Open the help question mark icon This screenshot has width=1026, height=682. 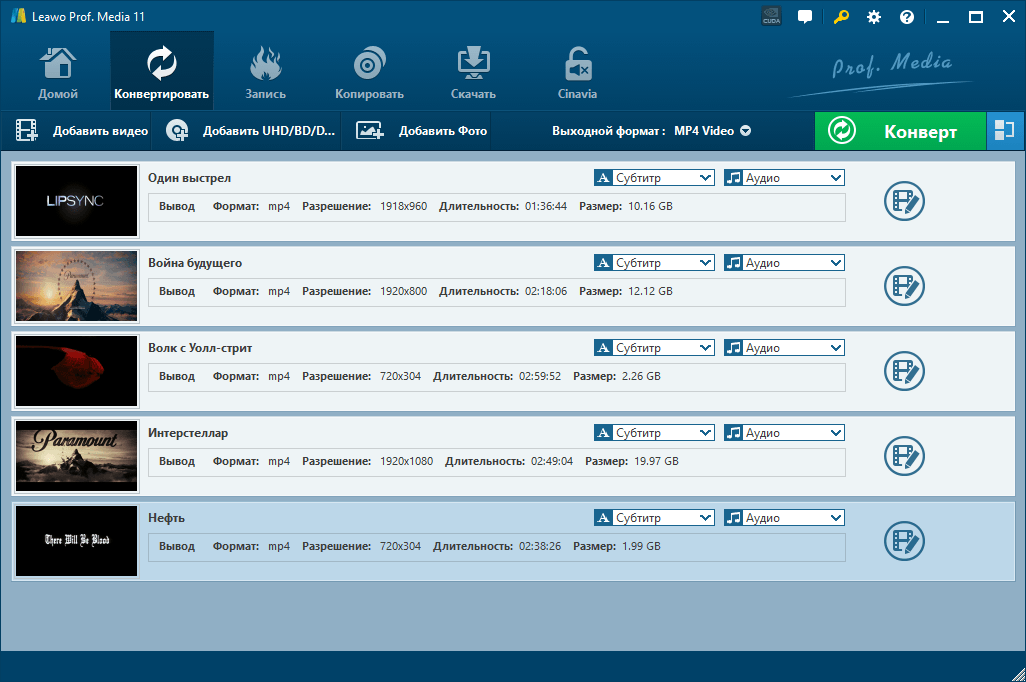(x=906, y=17)
